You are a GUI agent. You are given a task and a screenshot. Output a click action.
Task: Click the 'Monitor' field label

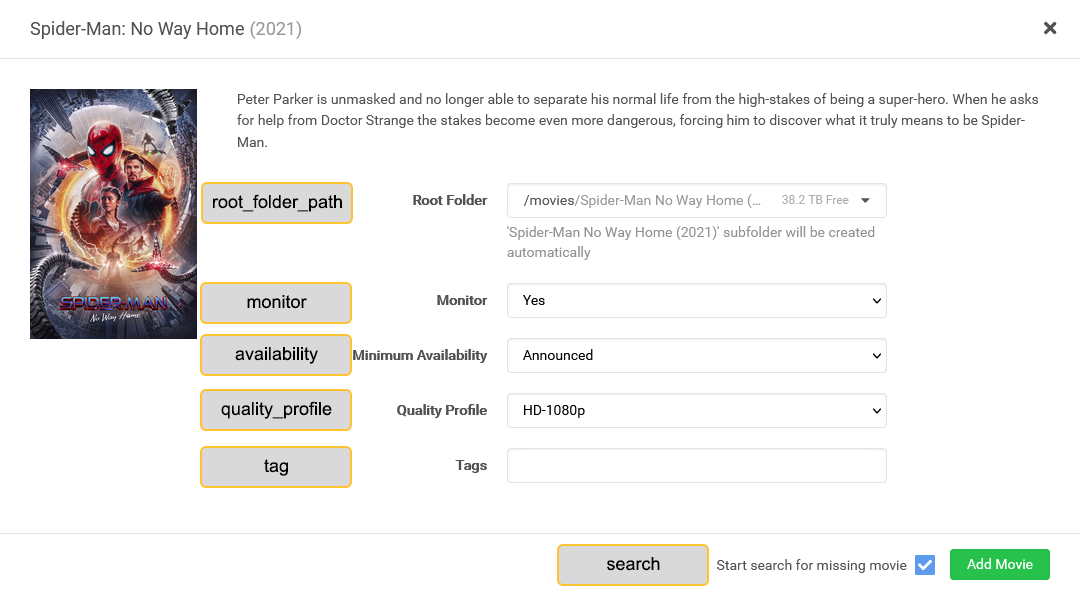pyautogui.click(x=461, y=300)
